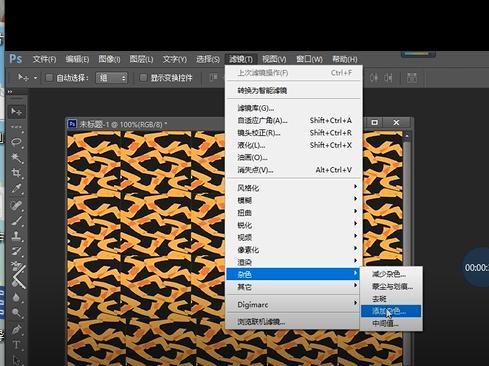This screenshot has width=489, height=366.
Task: Expand the Digimarc submenu
Action: (x=293, y=304)
